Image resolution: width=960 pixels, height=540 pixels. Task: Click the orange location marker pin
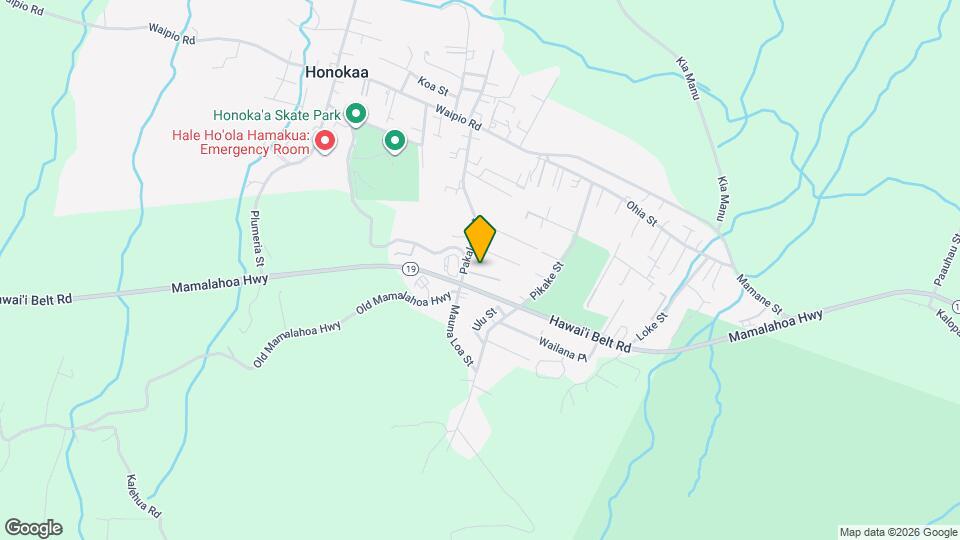pyautogui.click(x=480, y=239)
